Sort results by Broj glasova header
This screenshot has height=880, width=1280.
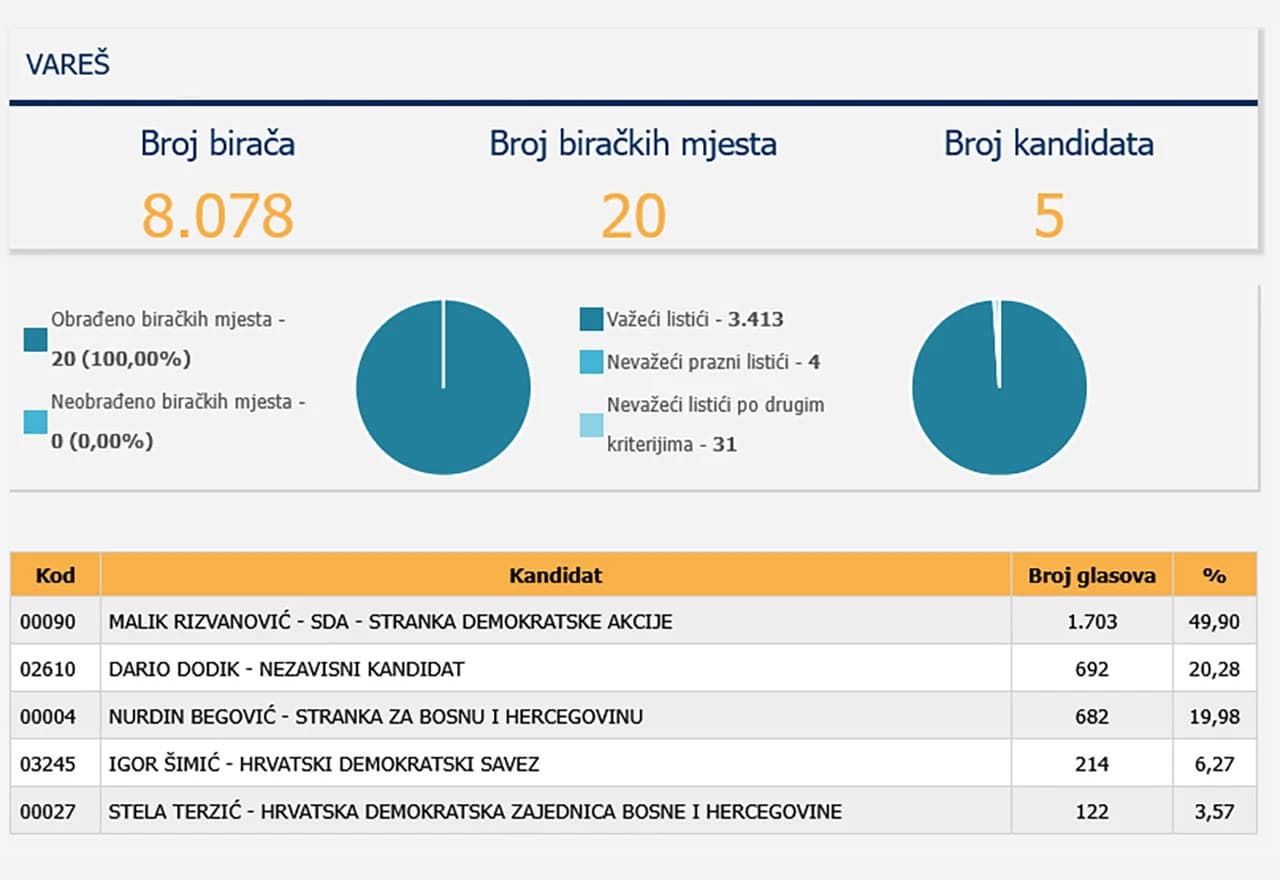click(x=1093, y=575)
